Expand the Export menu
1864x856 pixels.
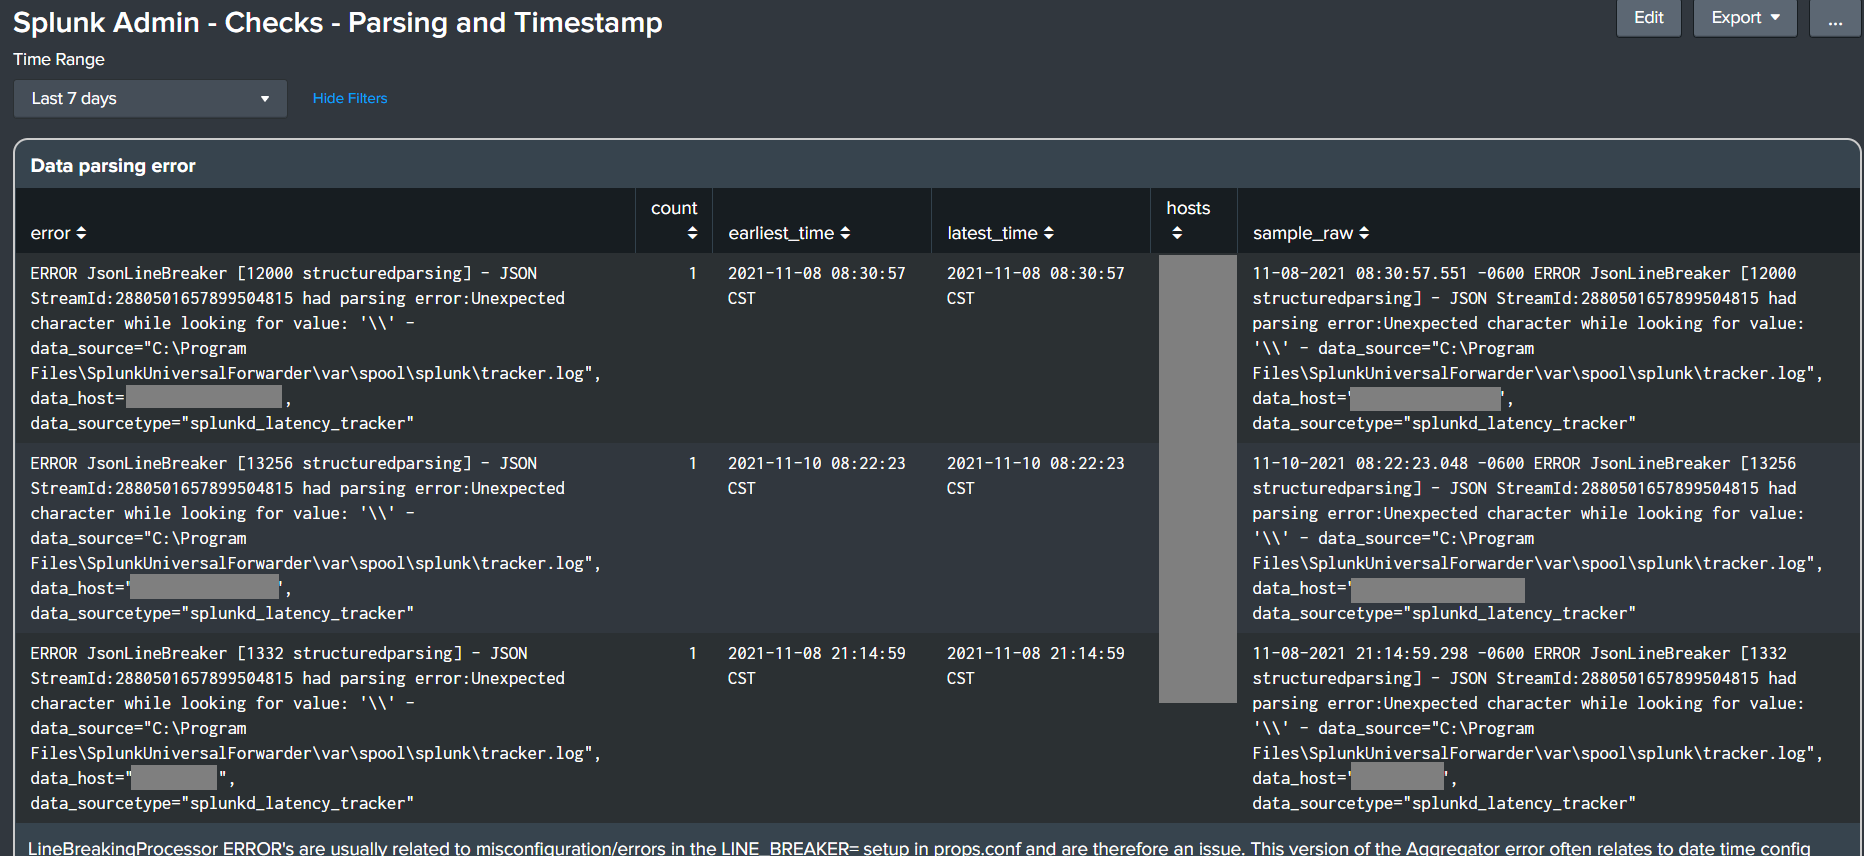[1745, 18]
